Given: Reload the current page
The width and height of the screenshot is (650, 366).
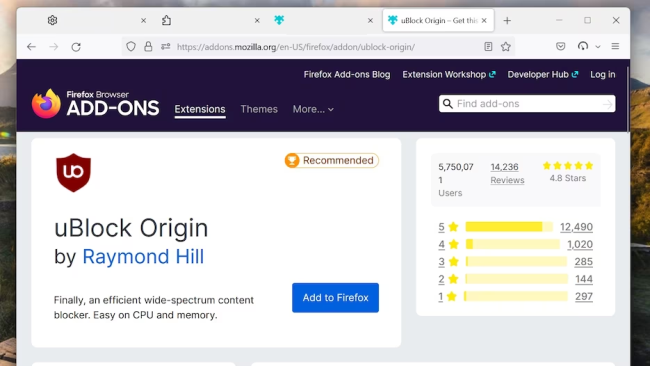Looking at the screenshot, I should [x=76, y=47].
